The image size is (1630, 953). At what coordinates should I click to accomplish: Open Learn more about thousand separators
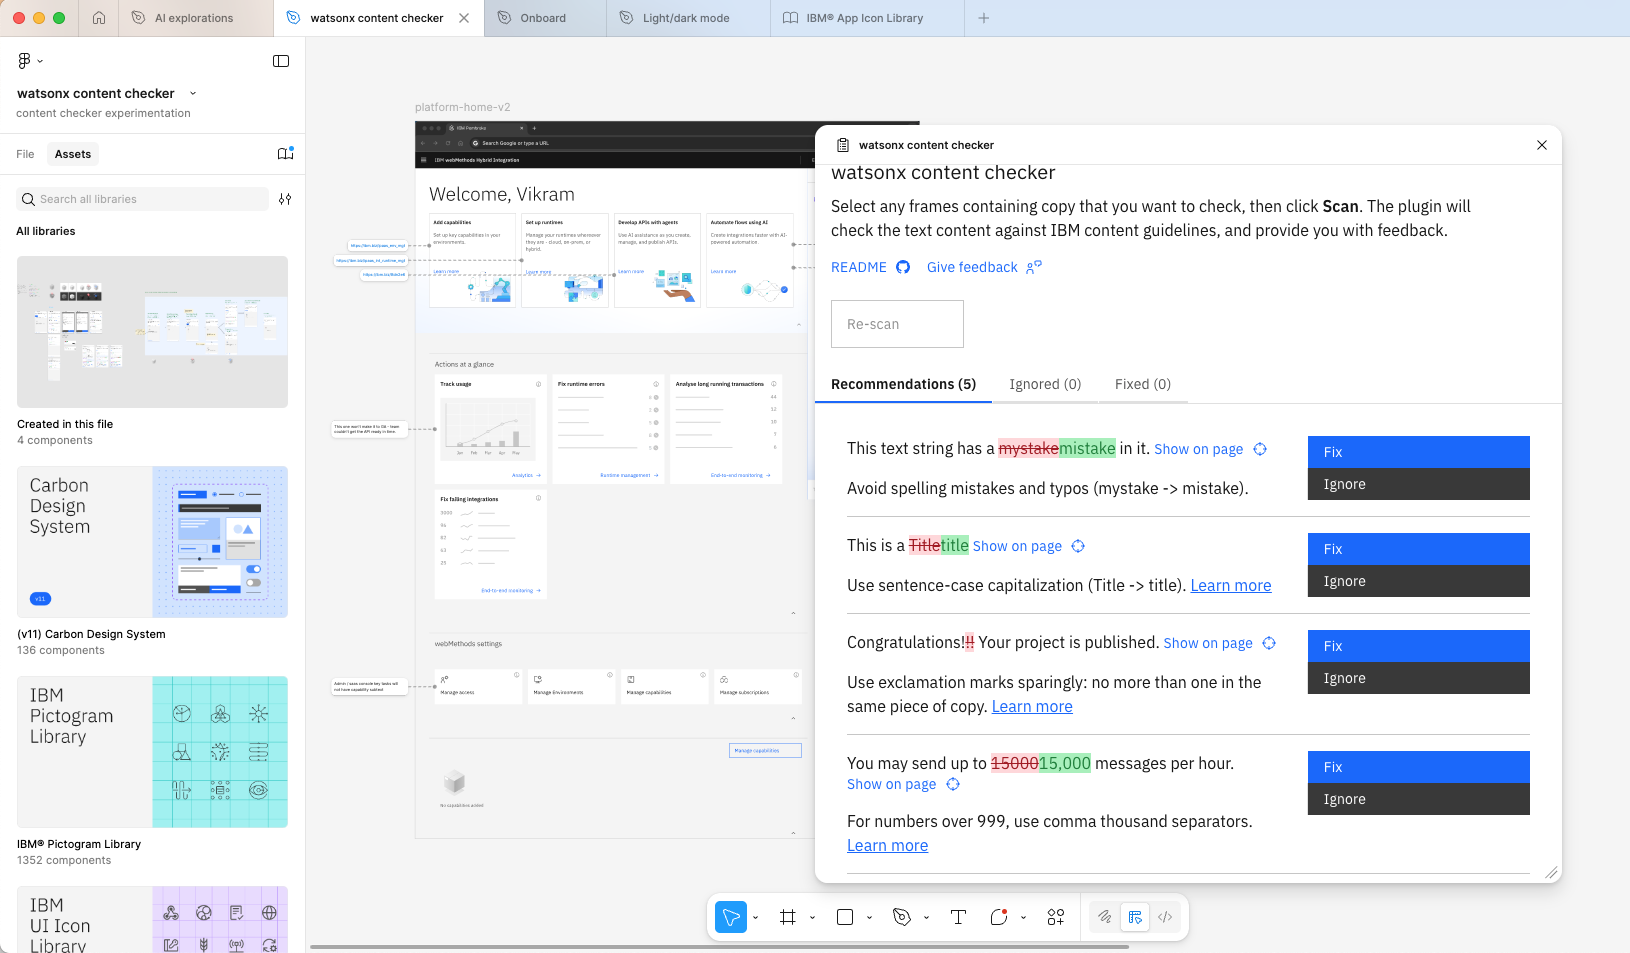tap(887, 846)
